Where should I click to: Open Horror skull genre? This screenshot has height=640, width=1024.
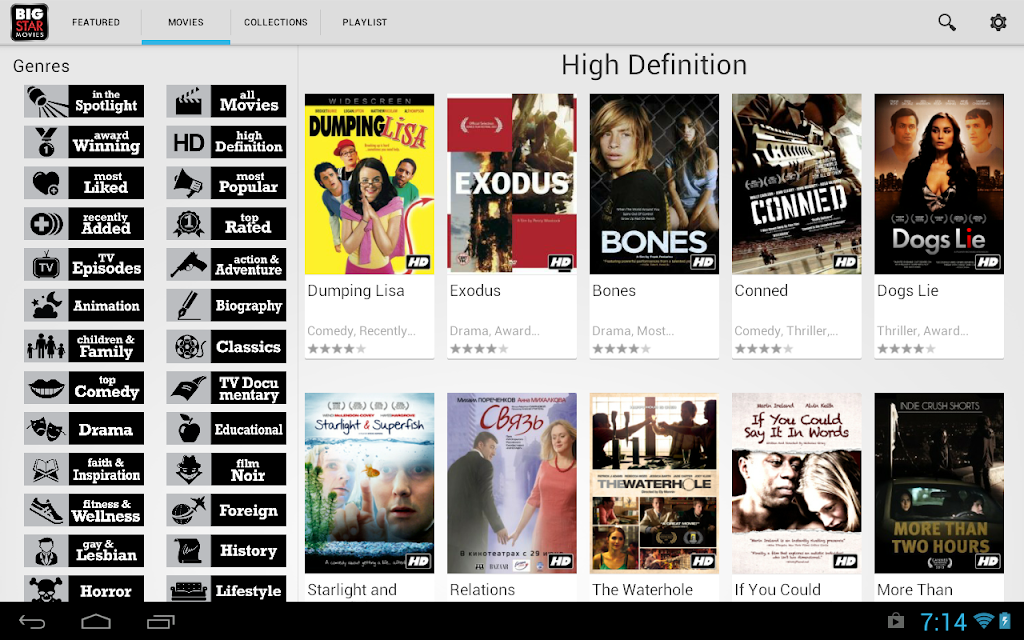click(84, 588)
